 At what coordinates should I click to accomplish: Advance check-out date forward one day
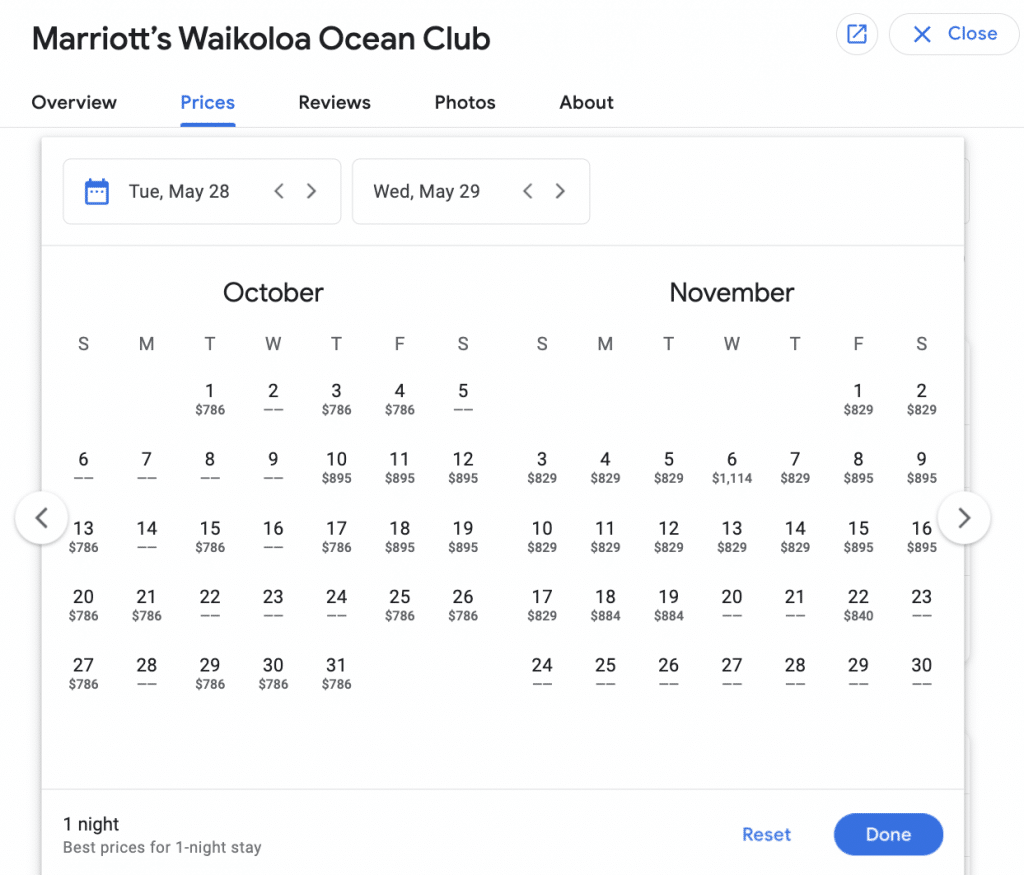560,192
